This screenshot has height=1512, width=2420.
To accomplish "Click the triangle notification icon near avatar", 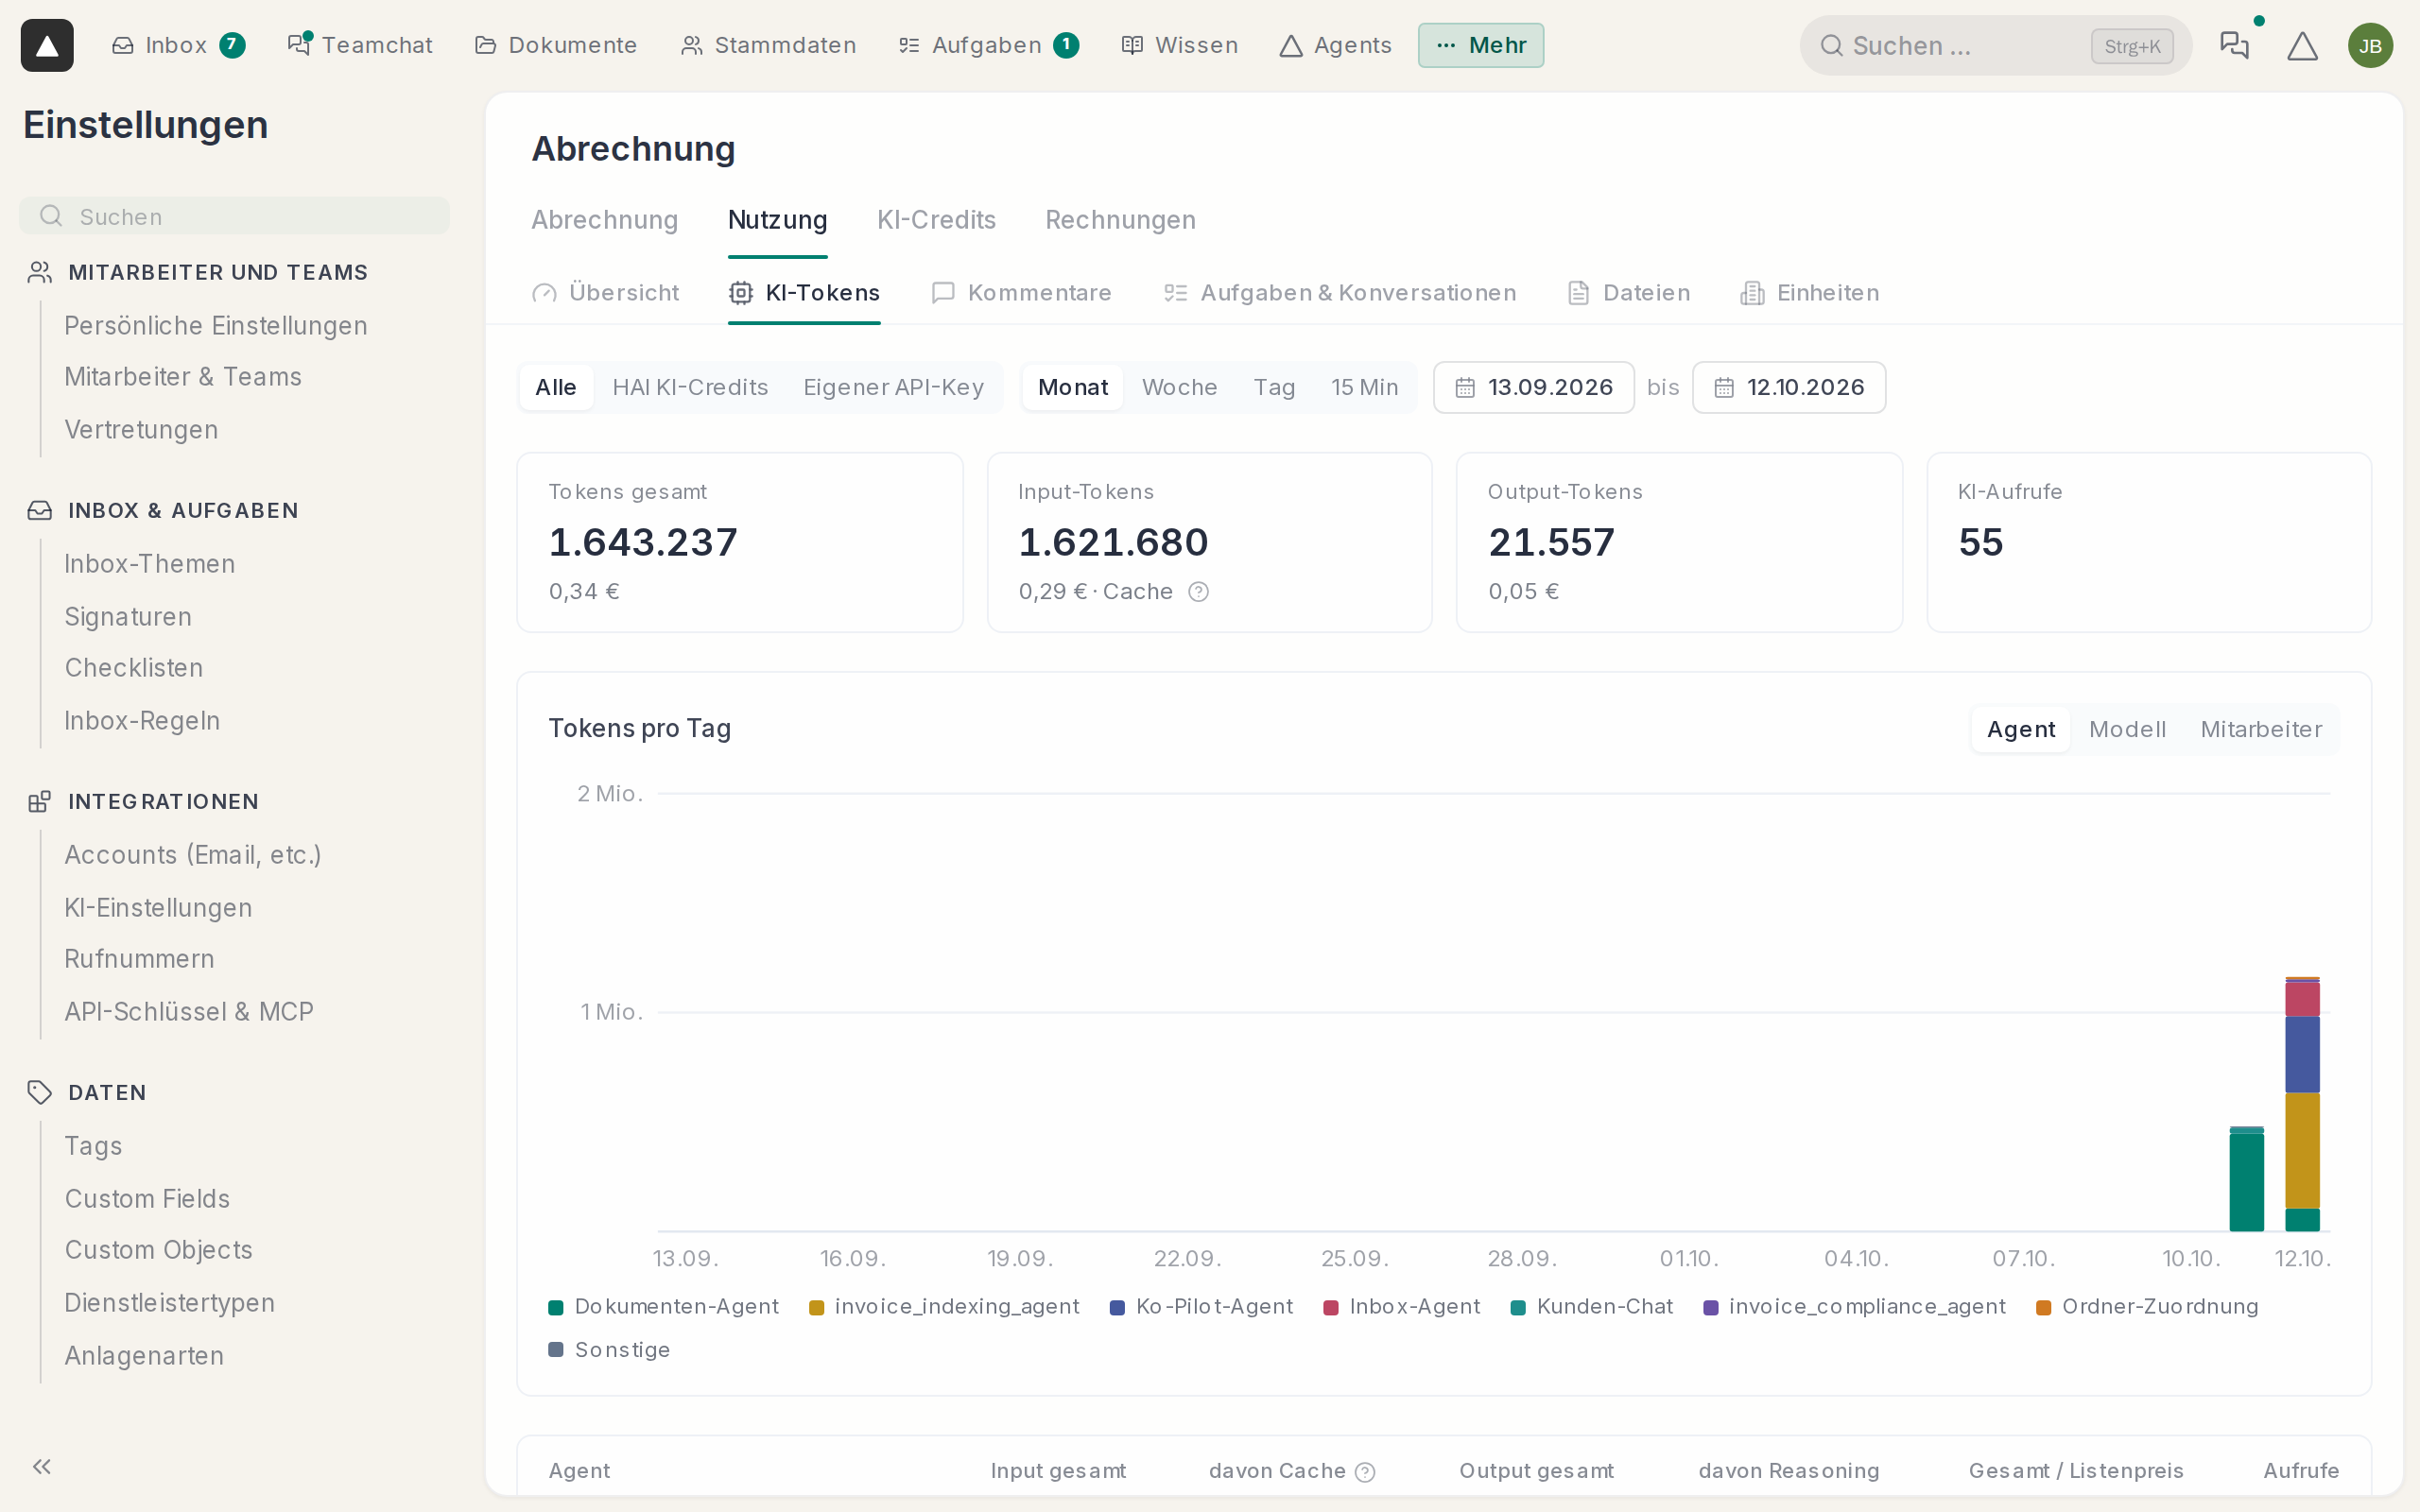I will click(x=2302, y=45).
